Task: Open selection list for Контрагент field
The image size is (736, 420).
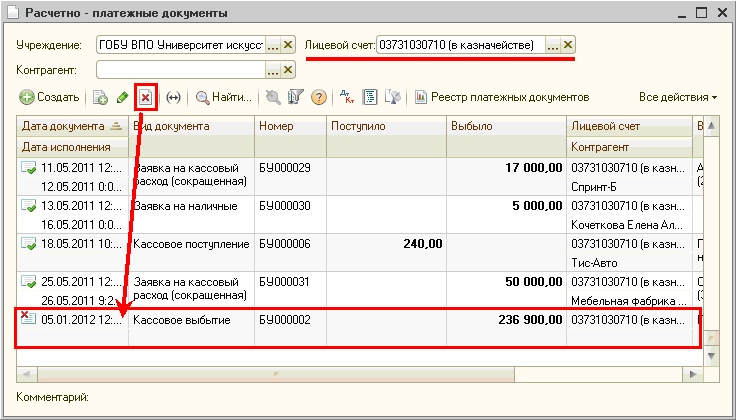Action: click(272, 70)
